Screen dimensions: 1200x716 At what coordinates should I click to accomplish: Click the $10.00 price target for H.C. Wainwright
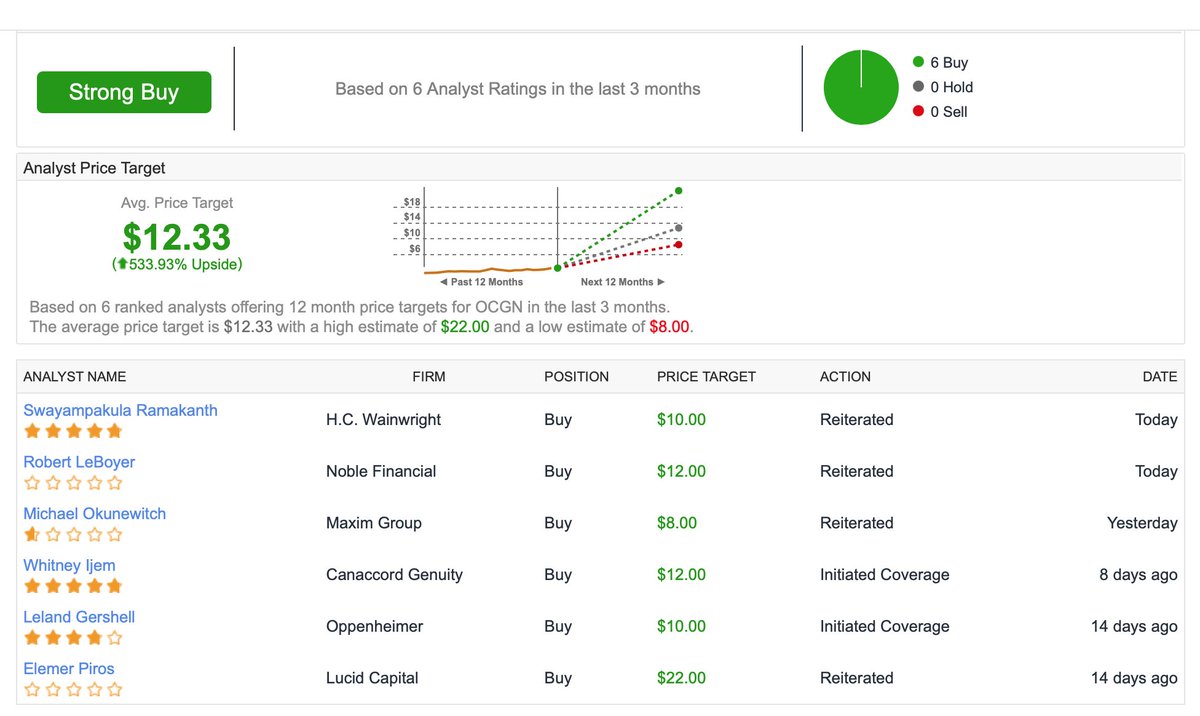[681, 420]
